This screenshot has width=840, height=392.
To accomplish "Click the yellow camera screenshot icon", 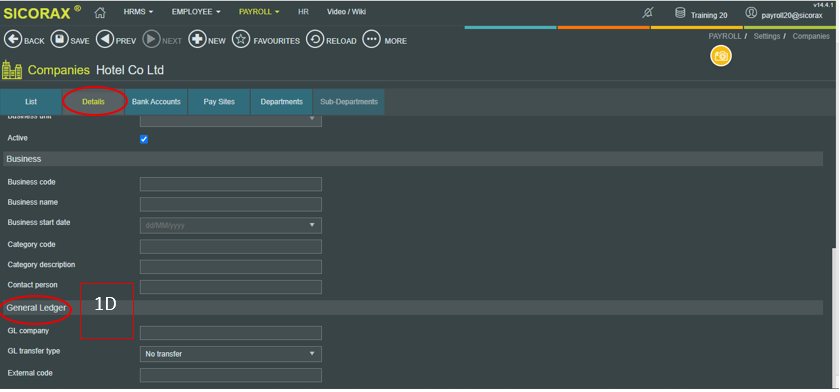I will (721, 56).
